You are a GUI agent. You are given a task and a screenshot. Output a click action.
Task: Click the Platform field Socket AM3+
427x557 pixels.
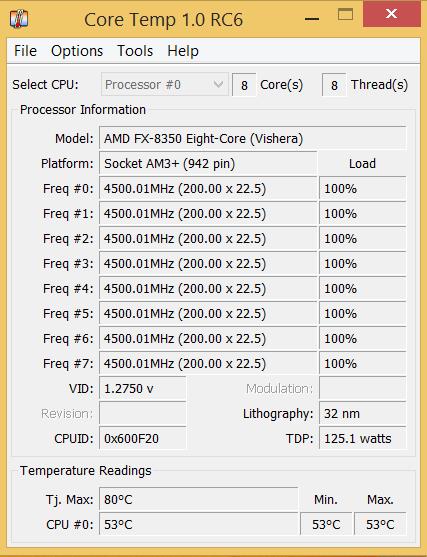click(x=208, y=163)
